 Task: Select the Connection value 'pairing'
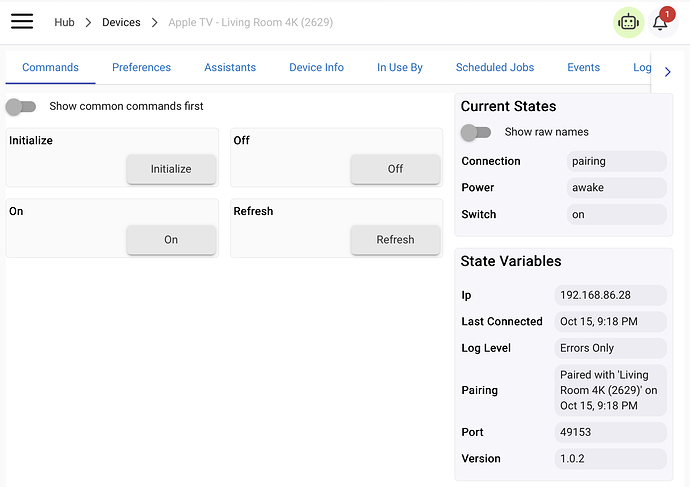pos(617,161)
